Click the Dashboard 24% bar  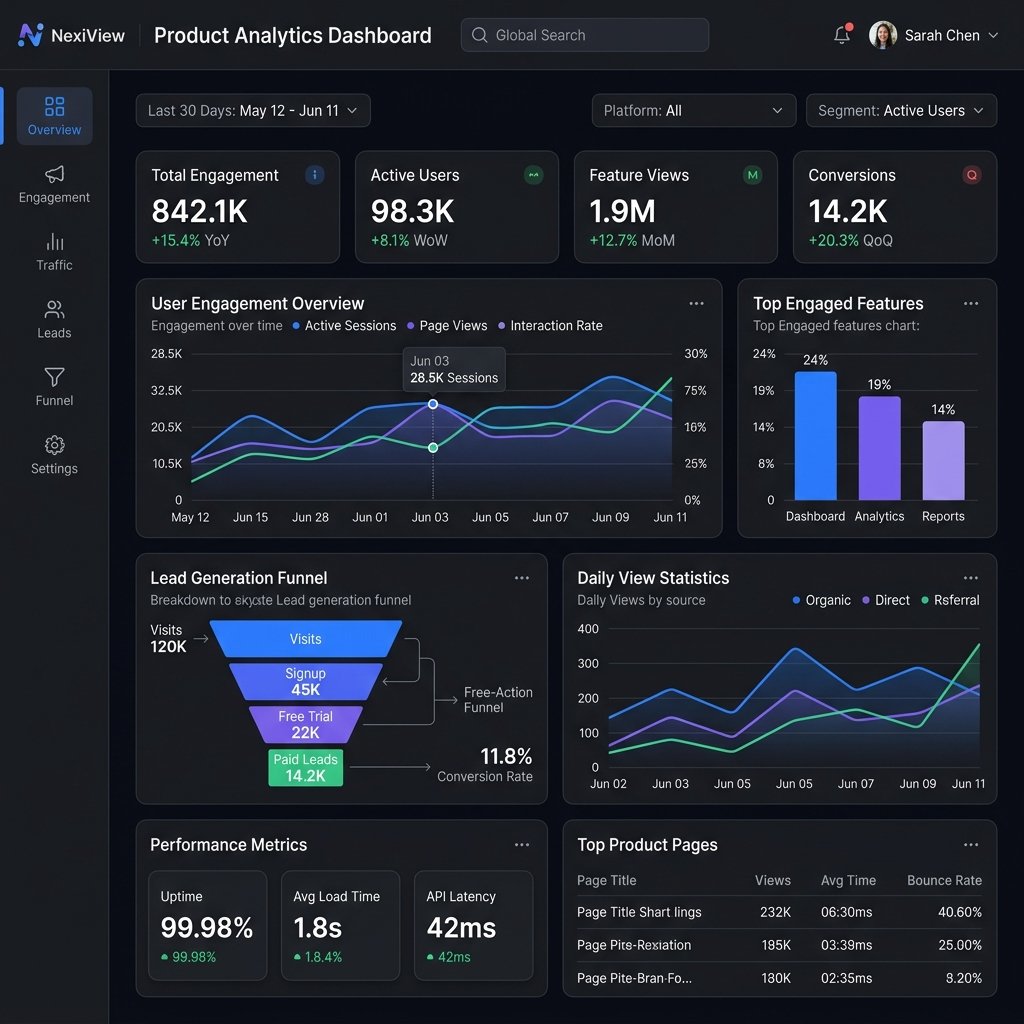(816, 436)
